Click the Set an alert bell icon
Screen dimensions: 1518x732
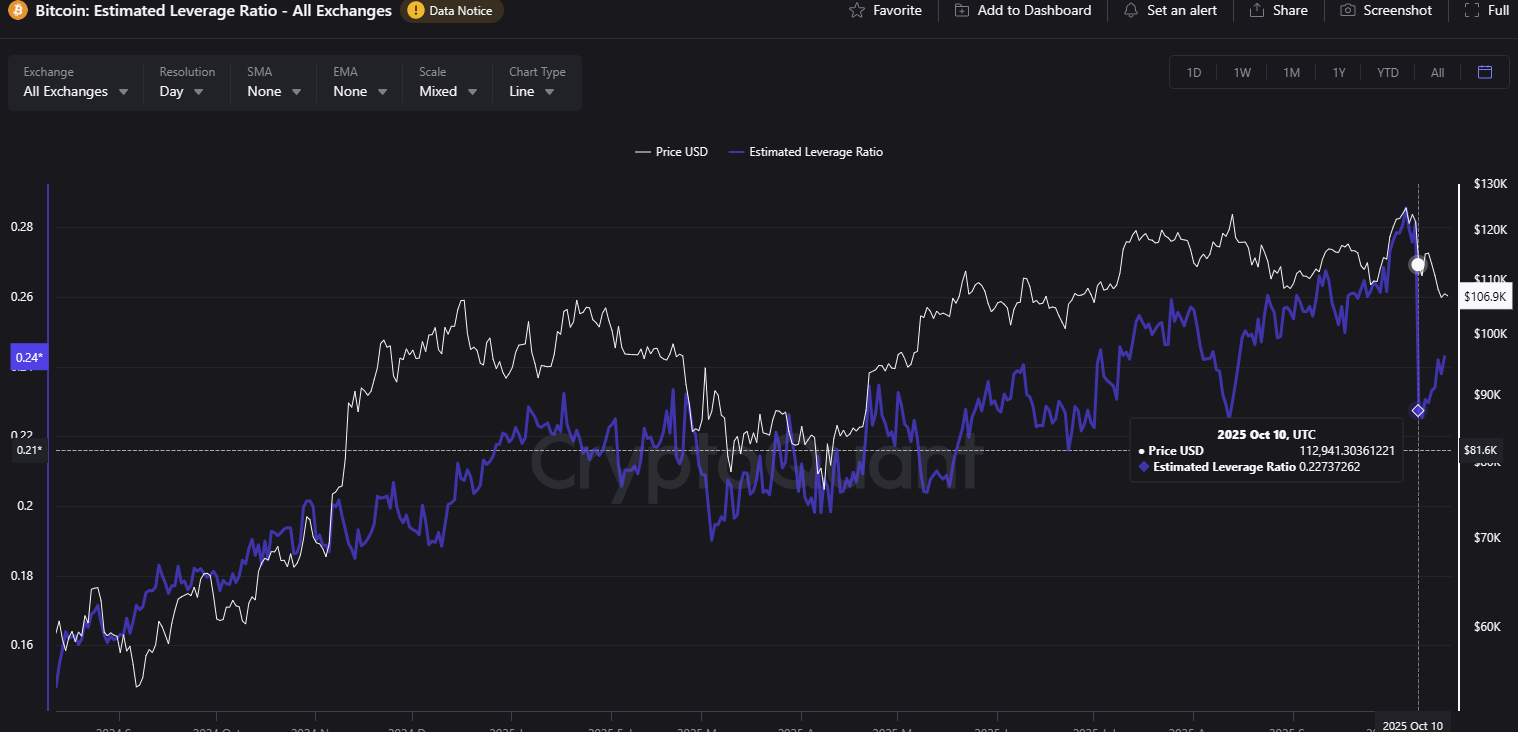(x=1131, y=10)
